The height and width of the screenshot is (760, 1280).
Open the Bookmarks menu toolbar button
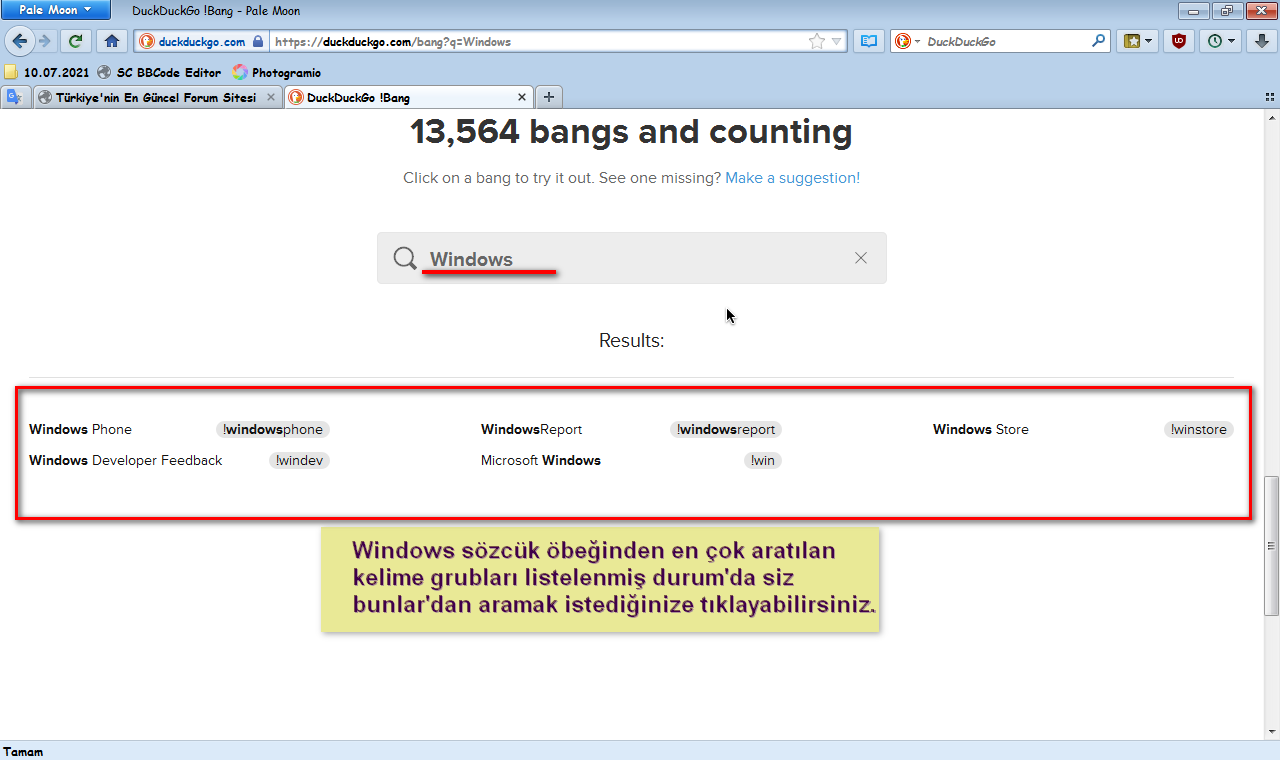[x=1138, y=41]
